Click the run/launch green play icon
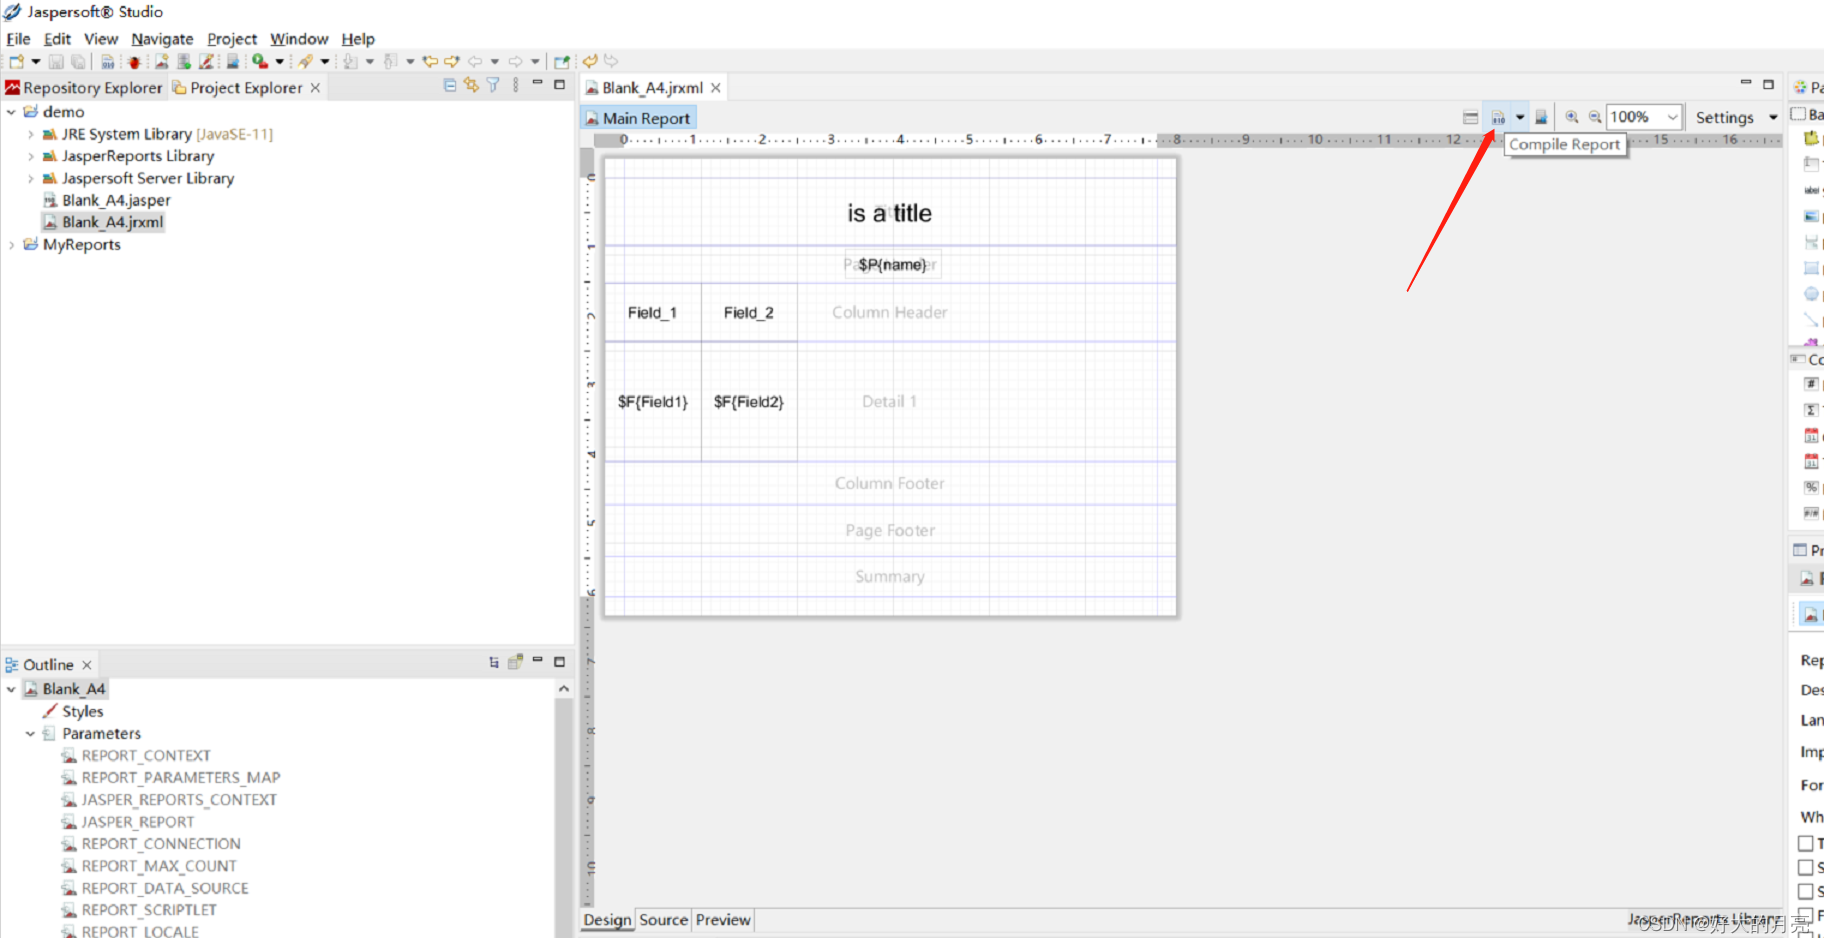 point(260,61)
